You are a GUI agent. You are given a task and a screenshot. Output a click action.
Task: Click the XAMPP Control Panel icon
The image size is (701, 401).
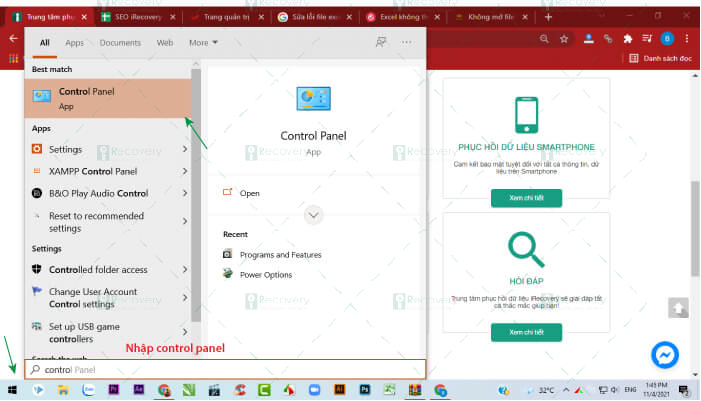[x=37, y=171]
